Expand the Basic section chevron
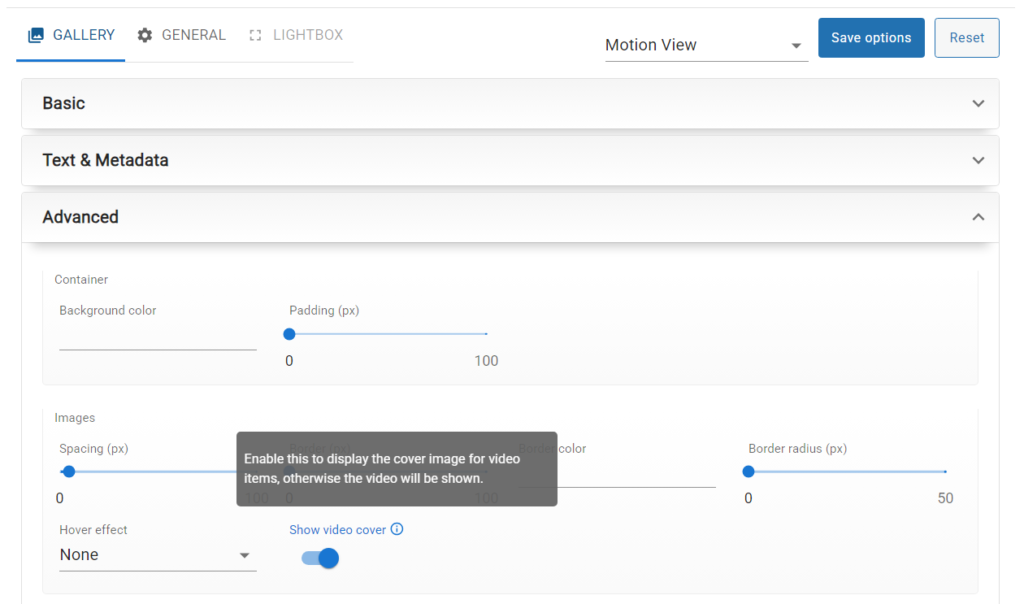 [978, 103]
